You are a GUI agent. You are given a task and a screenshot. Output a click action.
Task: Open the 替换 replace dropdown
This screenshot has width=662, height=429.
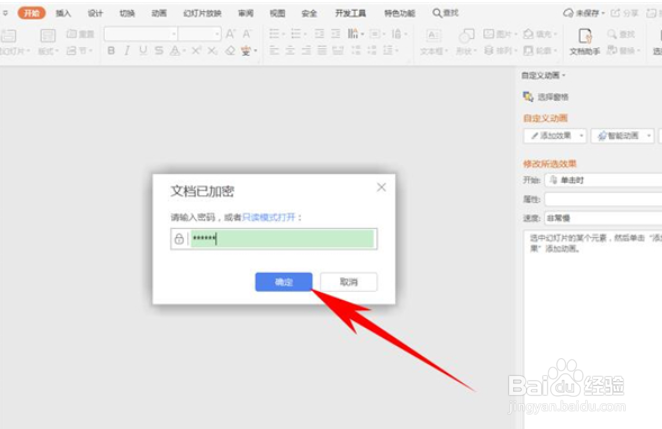623,51
